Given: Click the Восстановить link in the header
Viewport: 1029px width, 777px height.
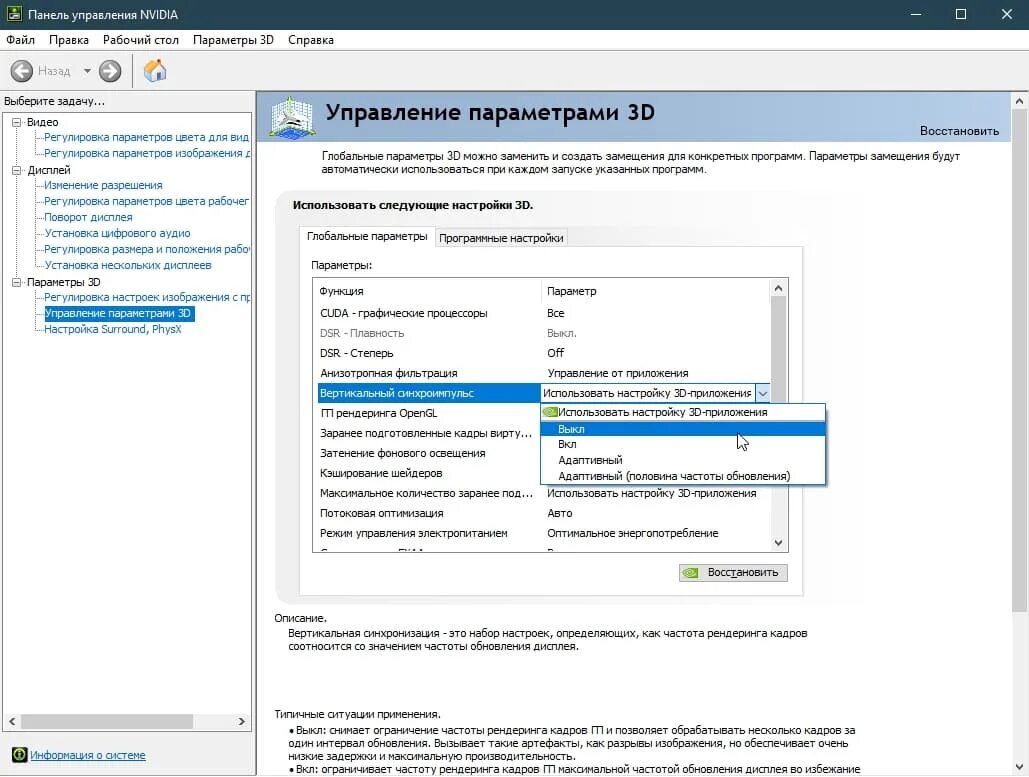Looking at the screenshot, I should coord(959,131).
